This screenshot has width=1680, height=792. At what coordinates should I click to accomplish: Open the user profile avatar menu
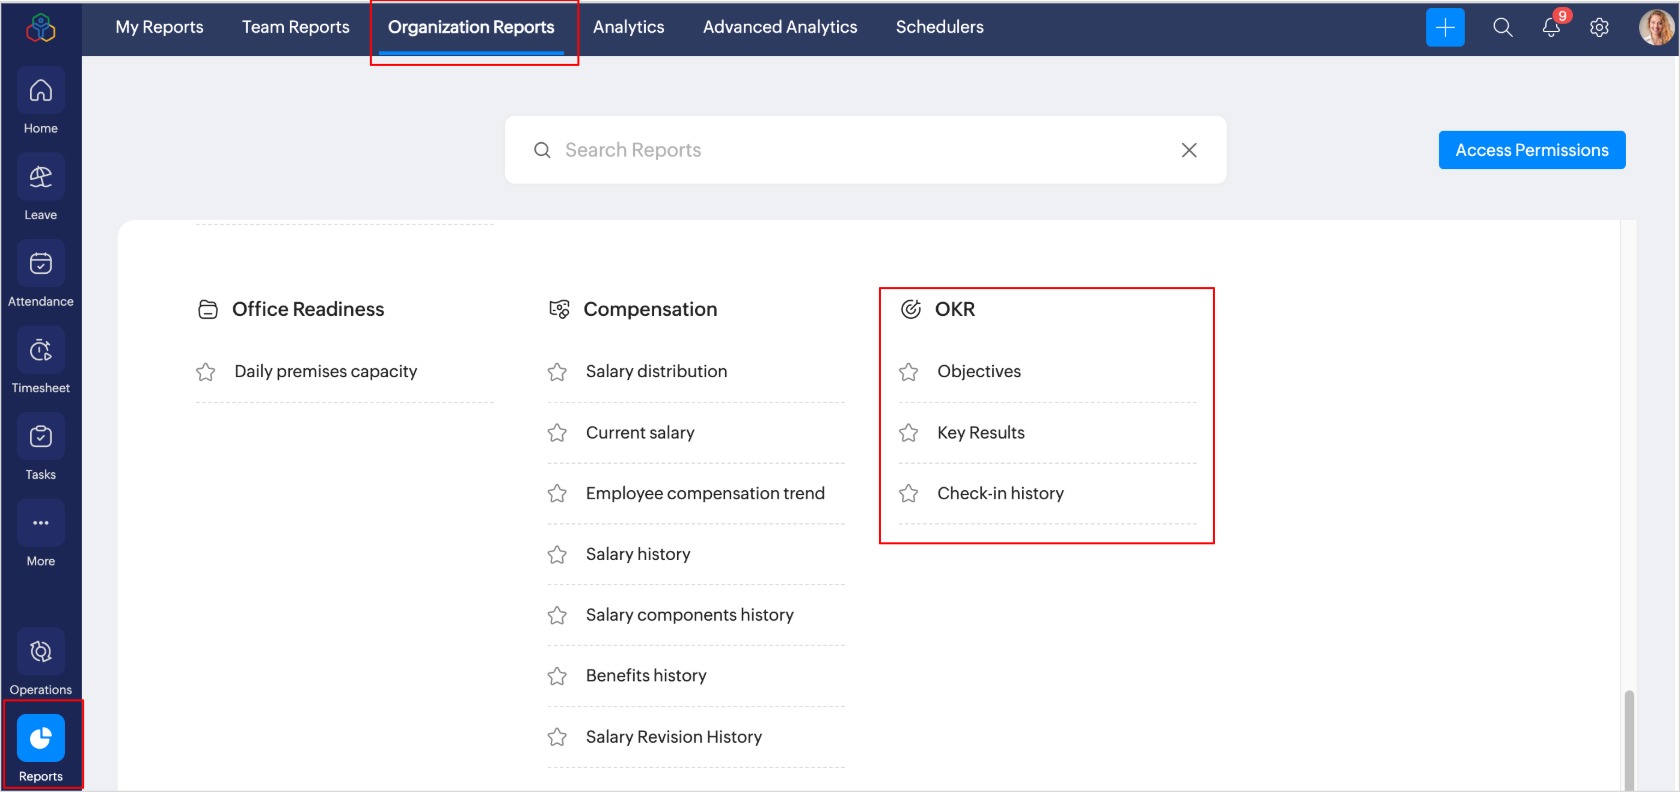(x=1655, y=28)
